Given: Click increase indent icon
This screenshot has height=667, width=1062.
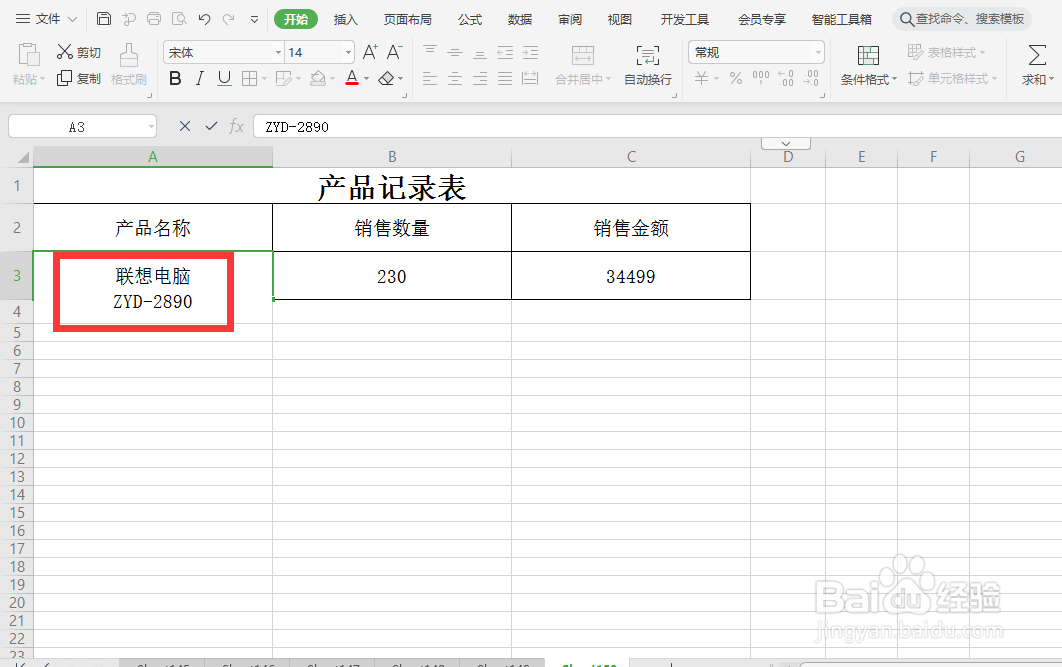Looking at the screenshot, I should click(530, 51).
